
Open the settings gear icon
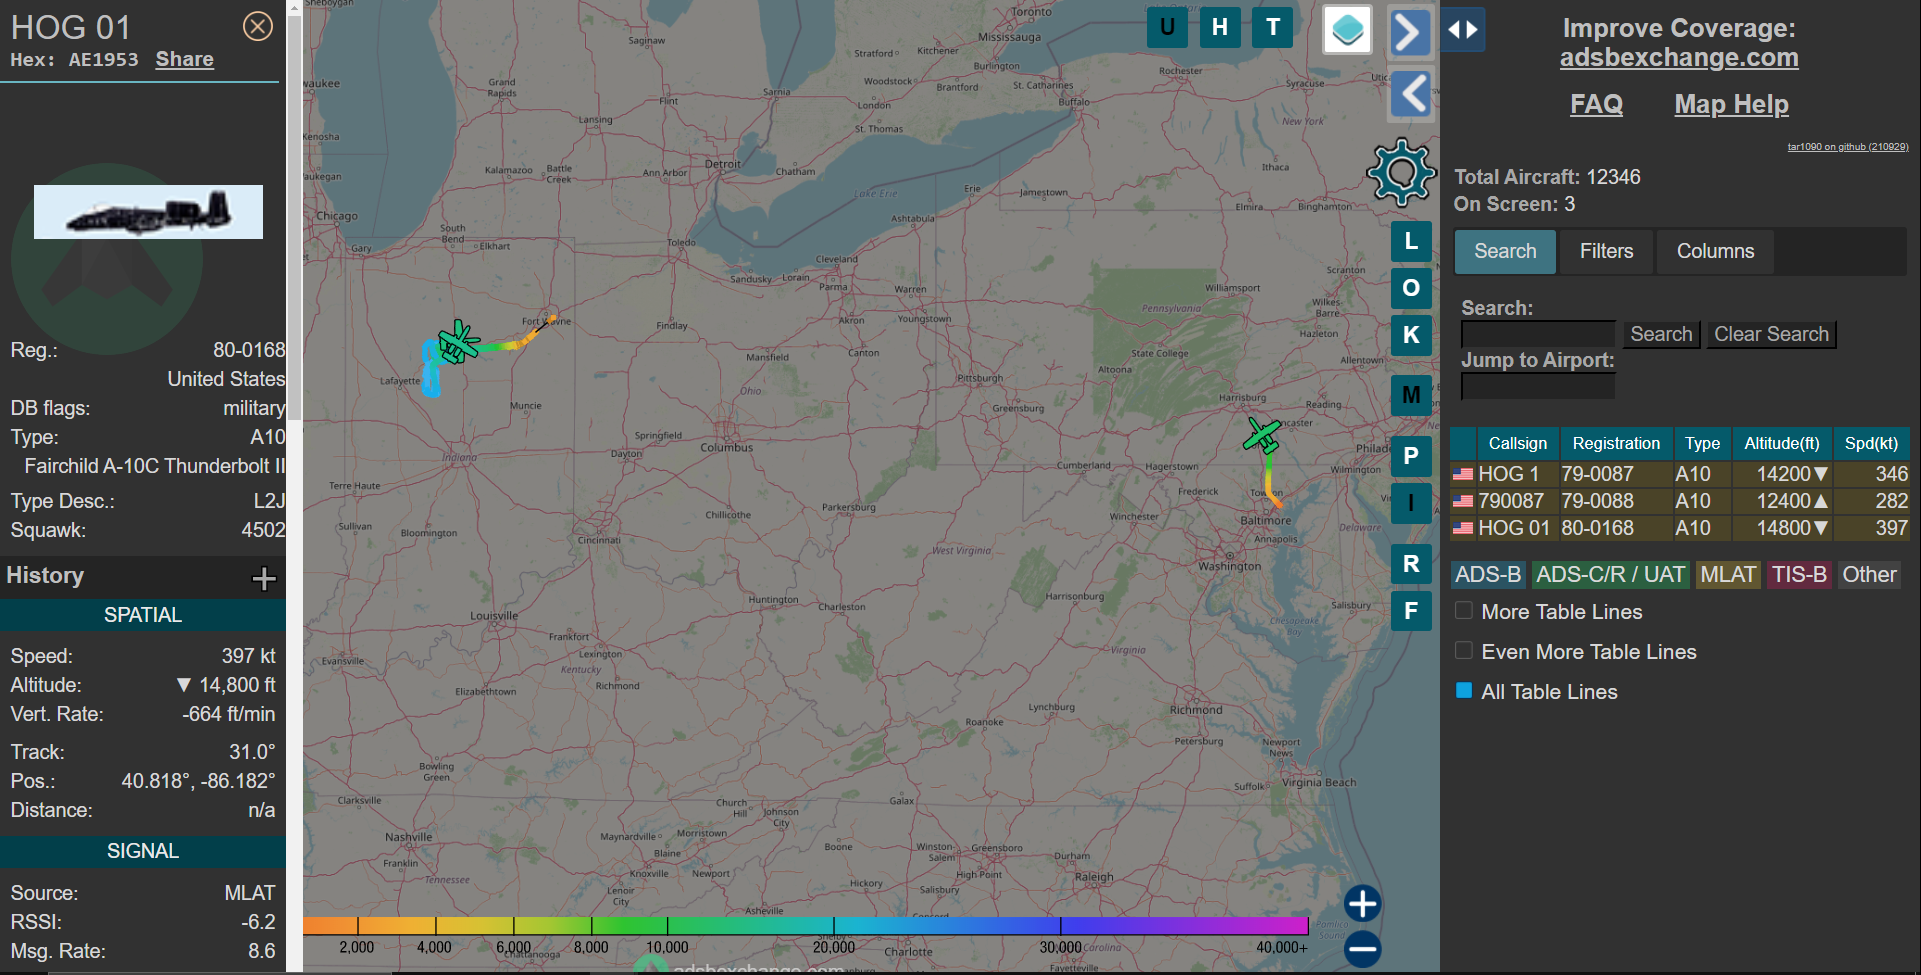pos(1401,173)
